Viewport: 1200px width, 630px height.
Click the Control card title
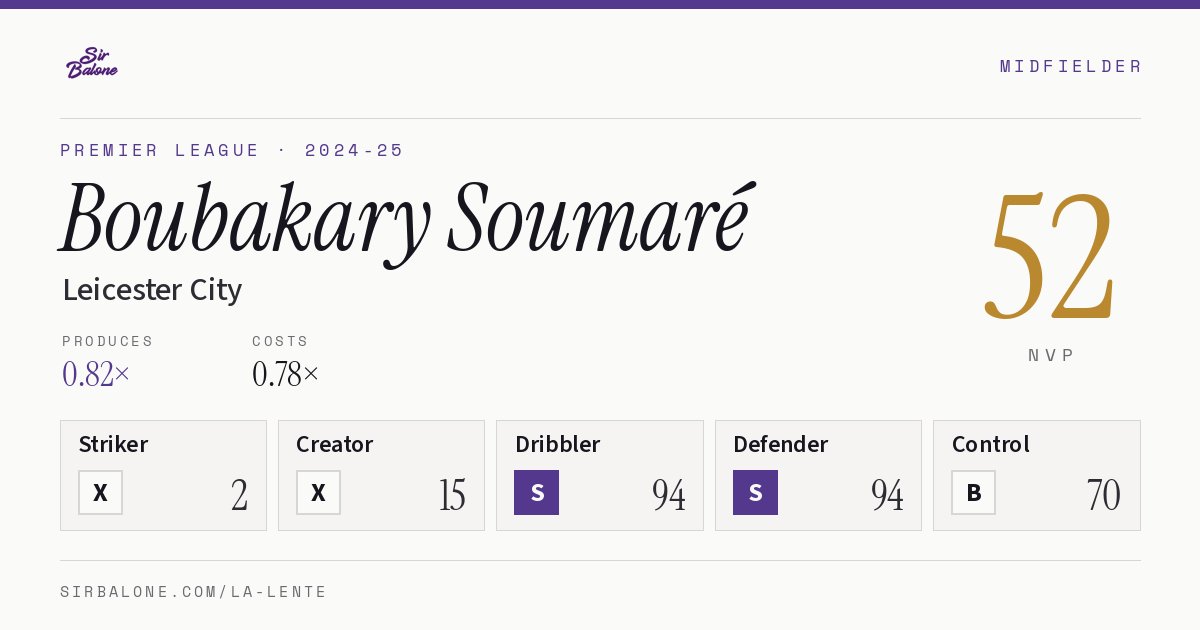pos(991,444)
